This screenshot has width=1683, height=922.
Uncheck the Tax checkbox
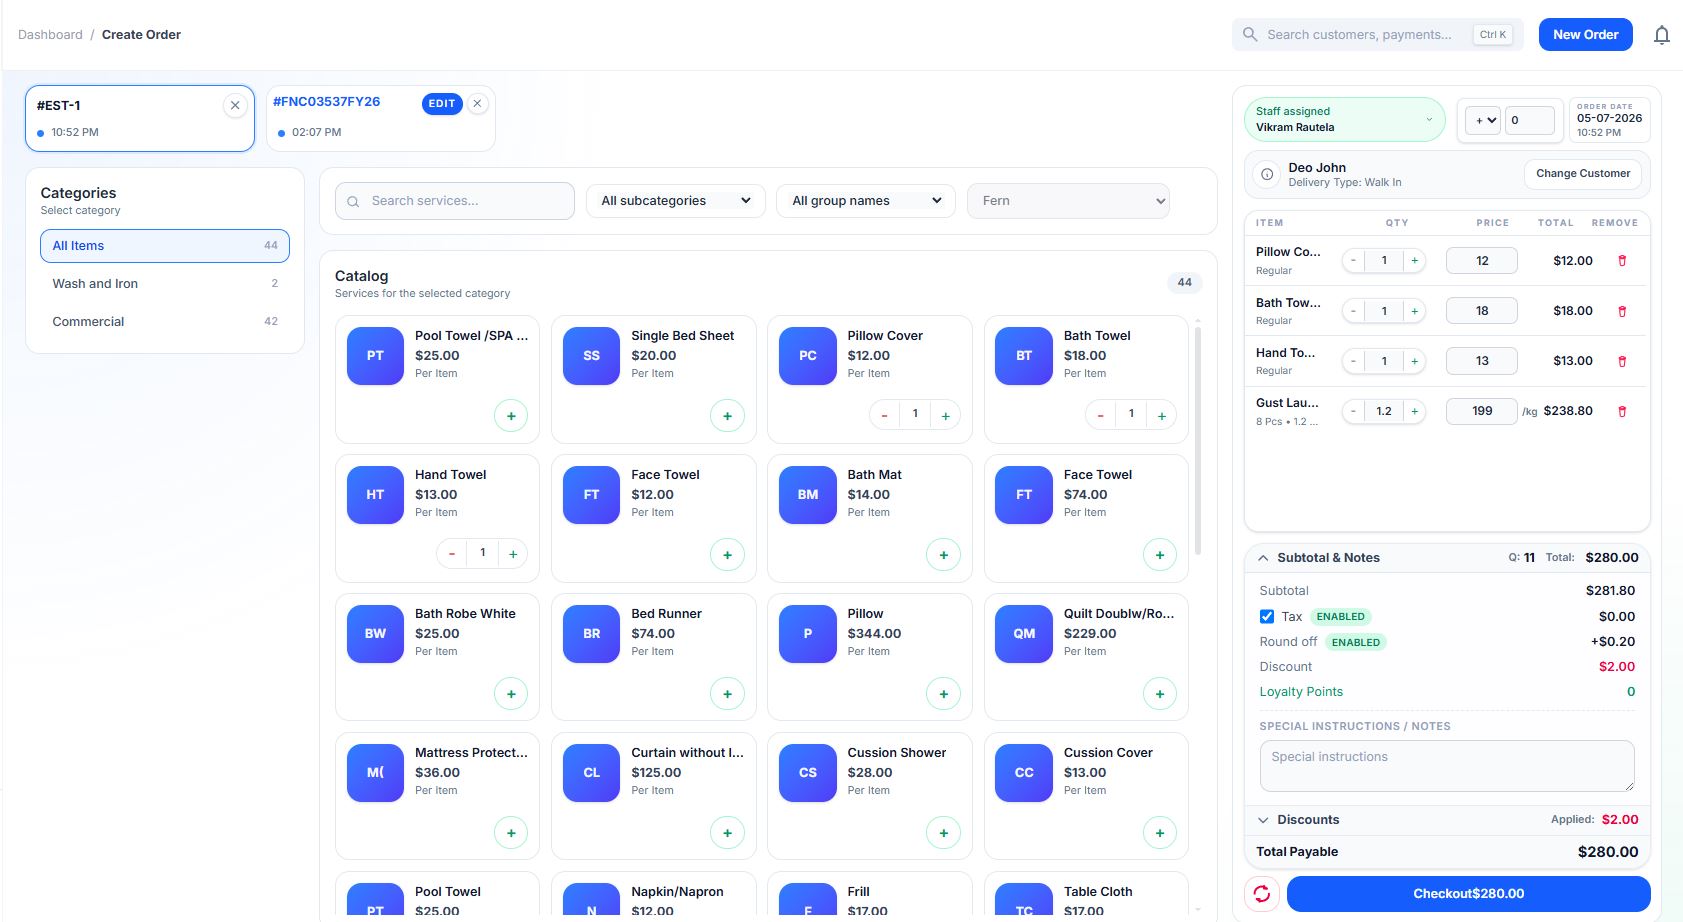pos(1267,617)
